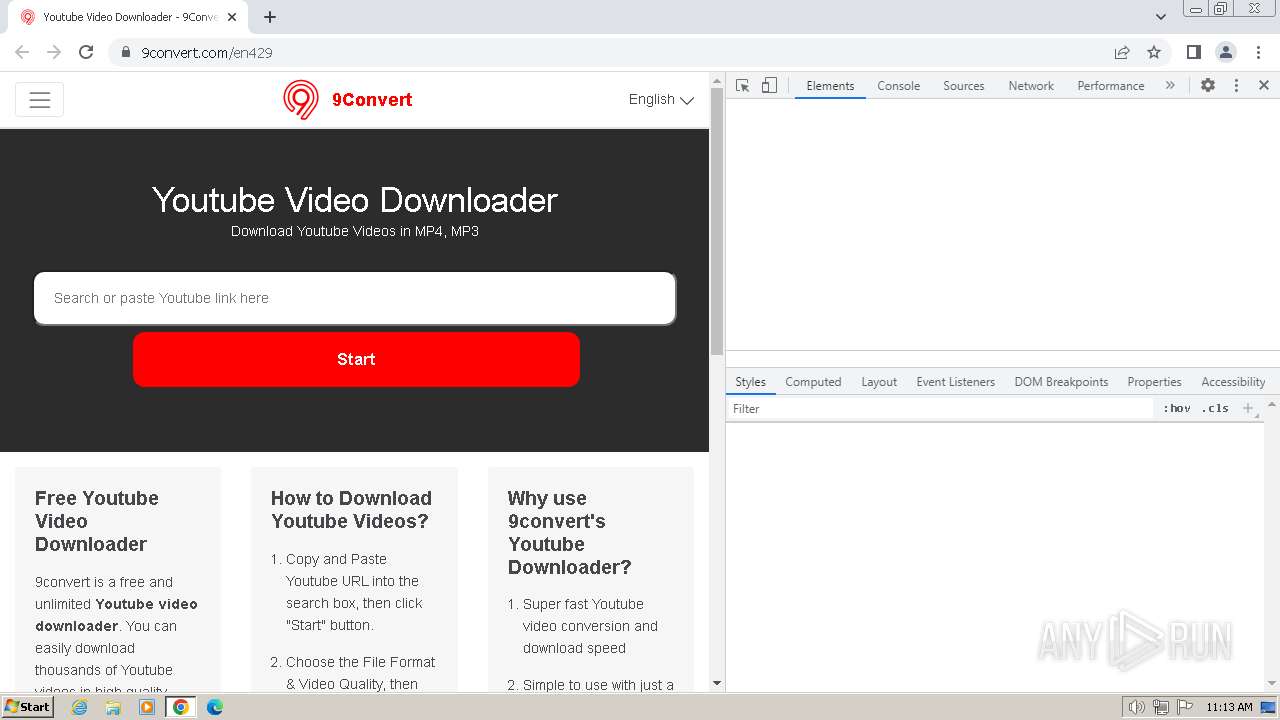Click the address bar URL
1280x720 pixels.
click(x=207, y=53)
